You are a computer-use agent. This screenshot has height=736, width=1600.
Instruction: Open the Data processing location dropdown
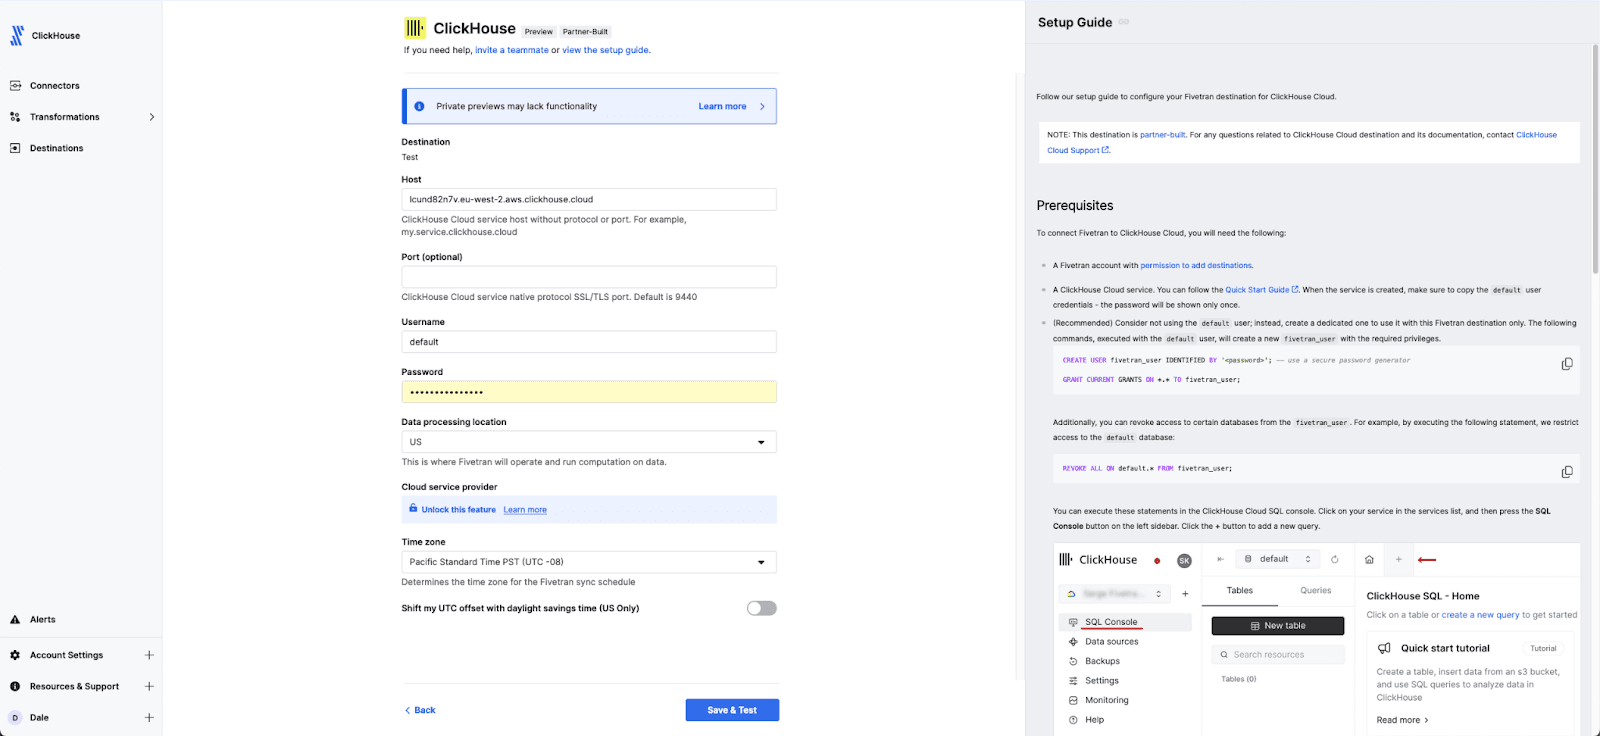tap(588, 442)
